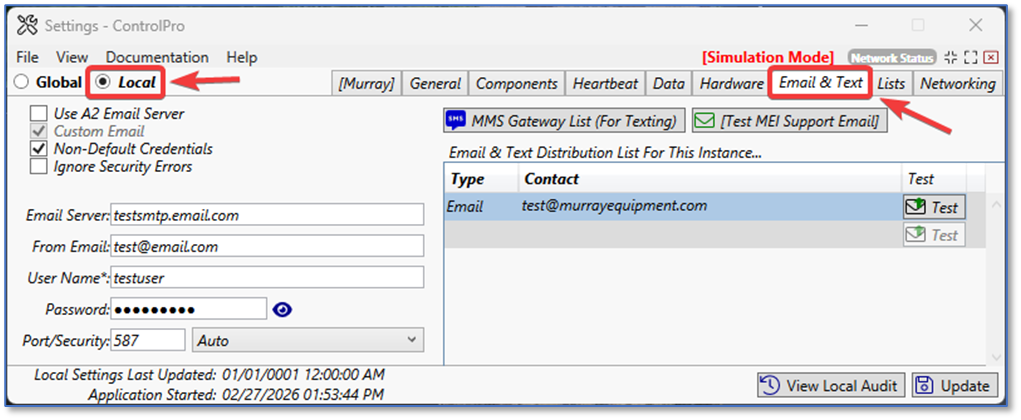Screen dimensions: 1021x420
Task: Switch to the Heartbeat tab
Action: click(605, 84)
